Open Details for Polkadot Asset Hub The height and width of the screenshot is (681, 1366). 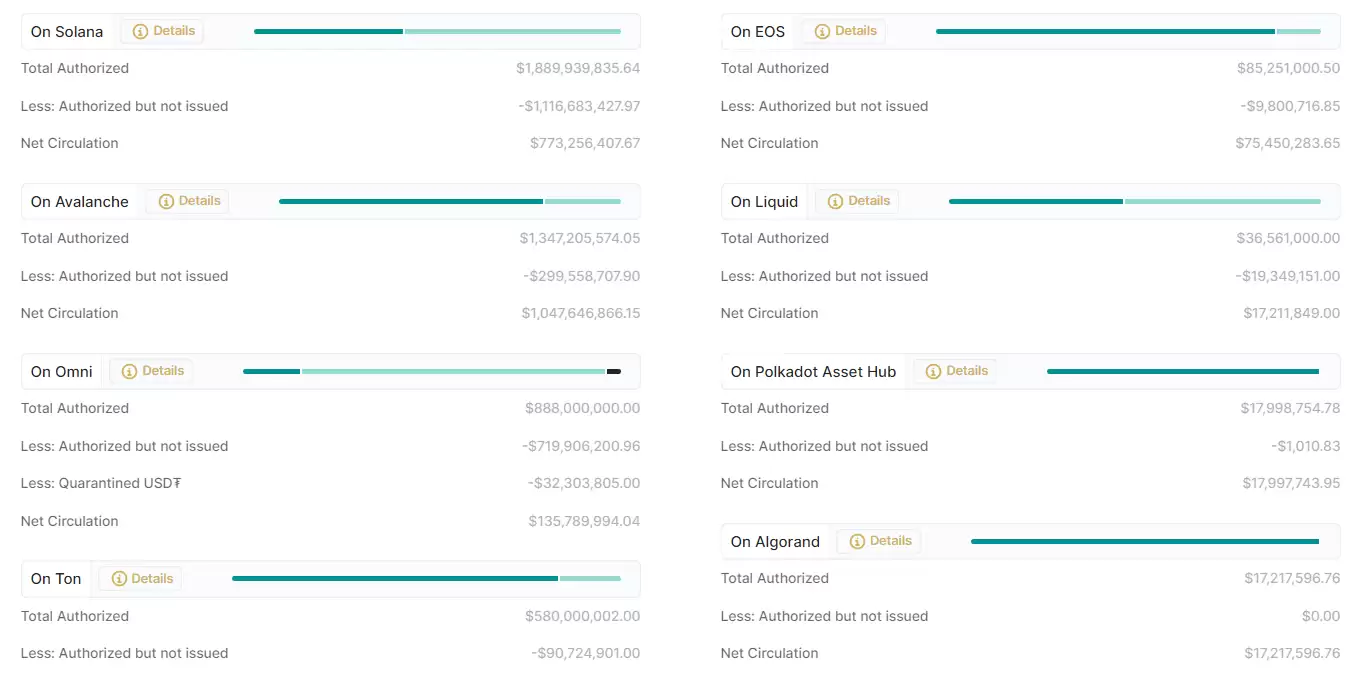[955, 370]
